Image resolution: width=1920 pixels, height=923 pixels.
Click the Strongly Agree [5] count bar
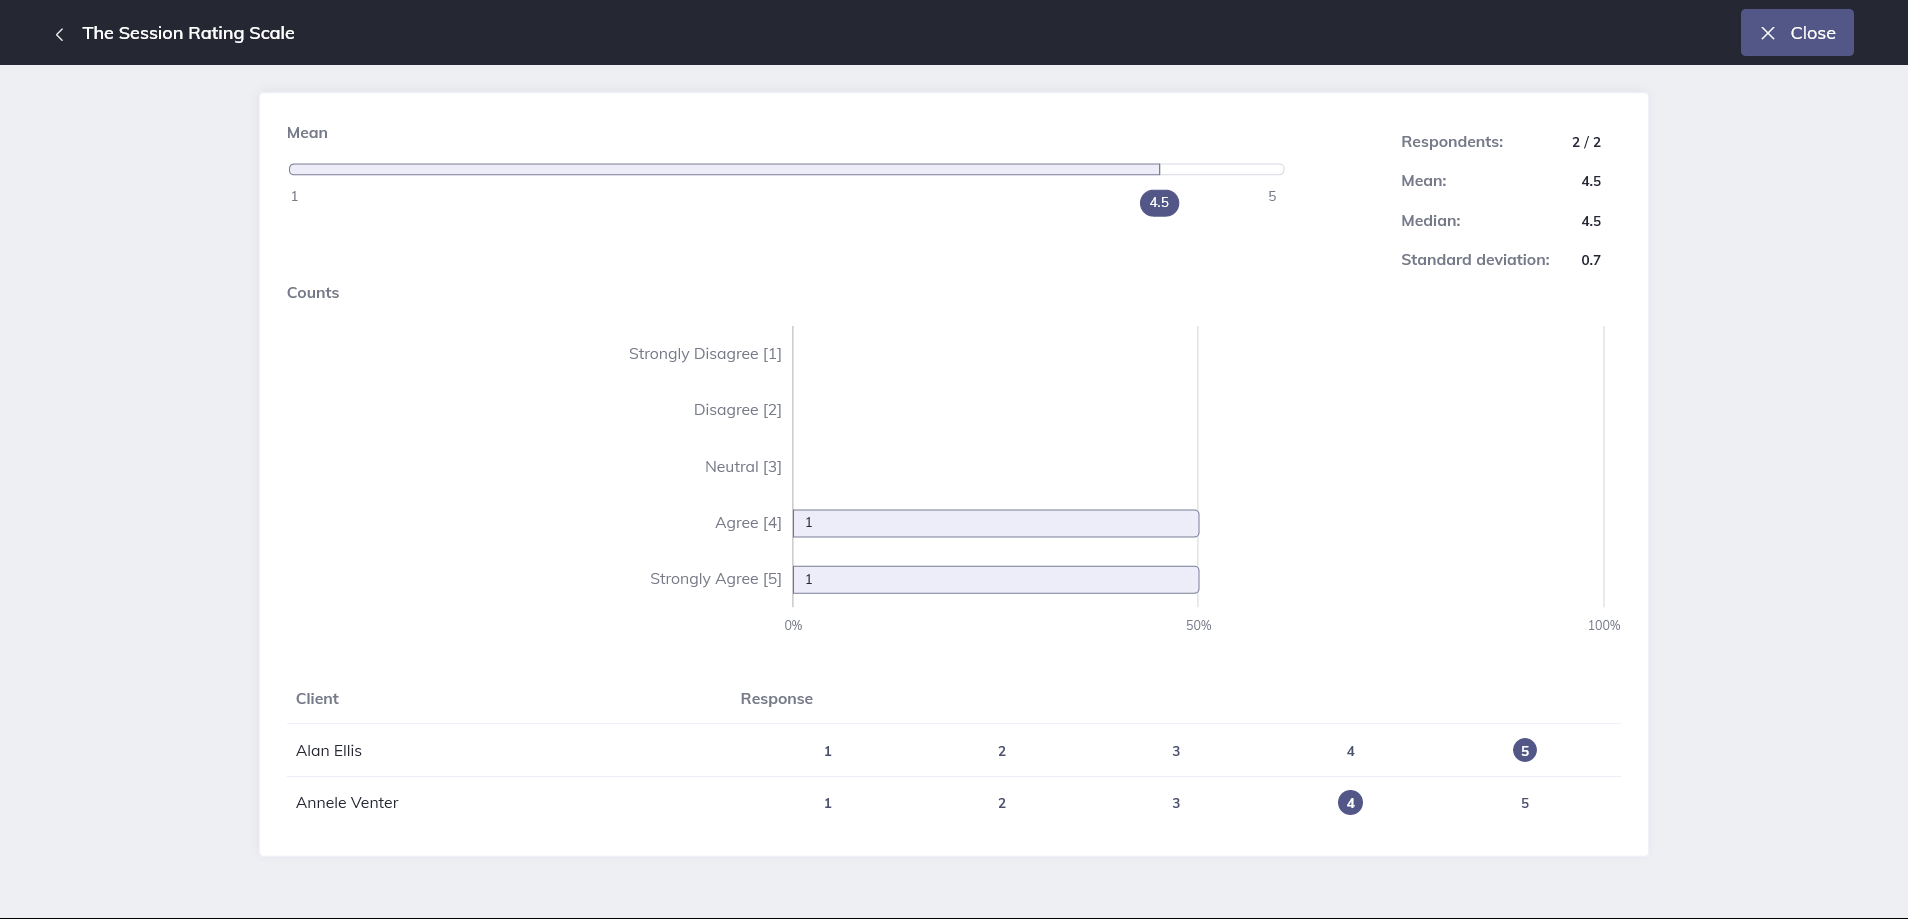(x=995, y=579)
